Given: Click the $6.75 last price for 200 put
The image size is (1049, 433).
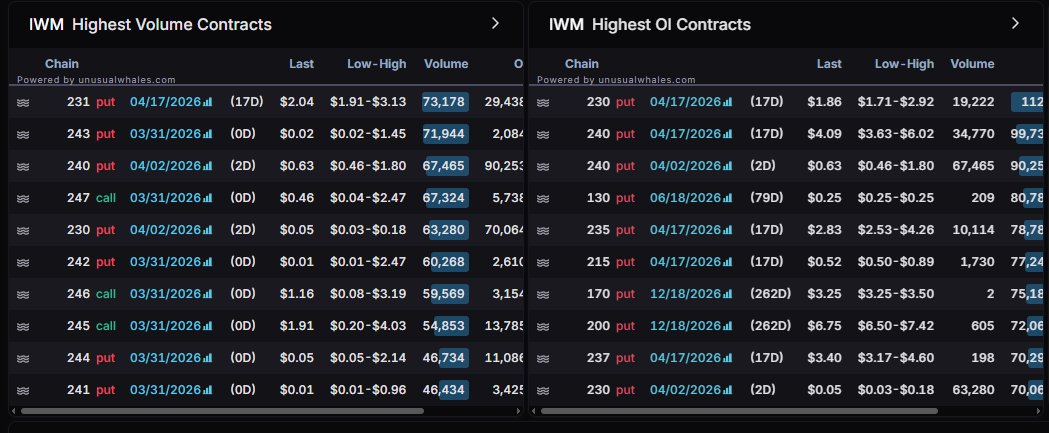Looking at the screenshot, I should coord(824,327).
